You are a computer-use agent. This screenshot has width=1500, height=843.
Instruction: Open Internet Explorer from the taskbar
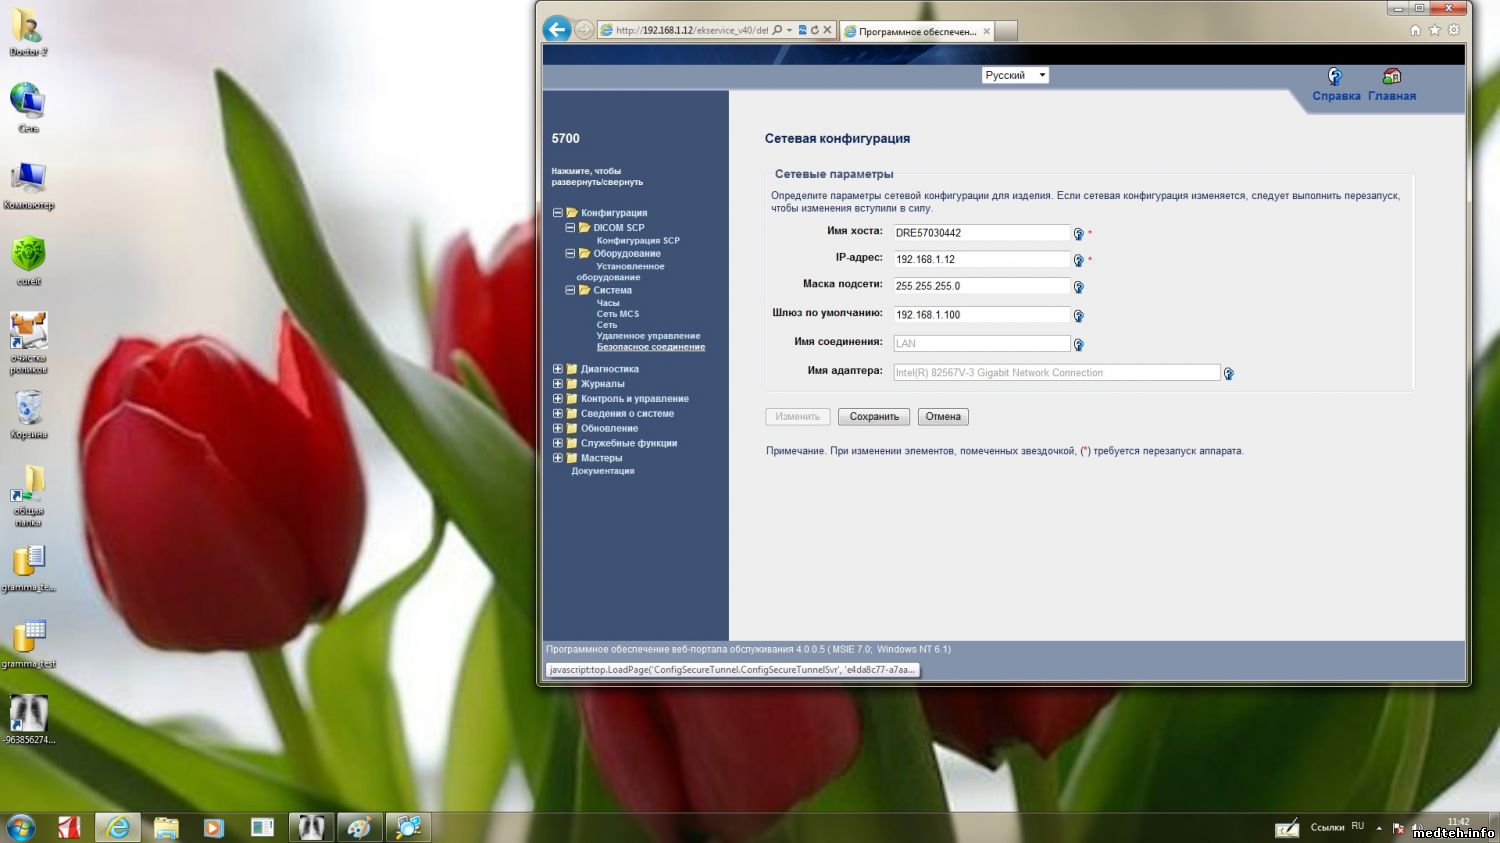118,827
